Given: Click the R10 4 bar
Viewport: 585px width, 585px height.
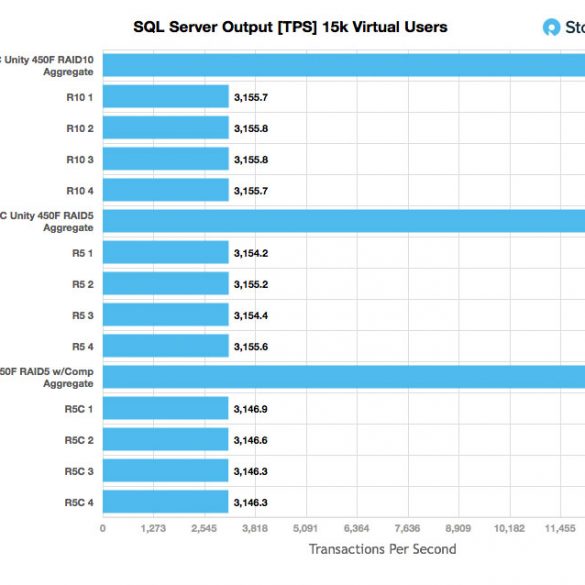Looking at the screenshot, I should pyautogui.click(x=166, y=190).
